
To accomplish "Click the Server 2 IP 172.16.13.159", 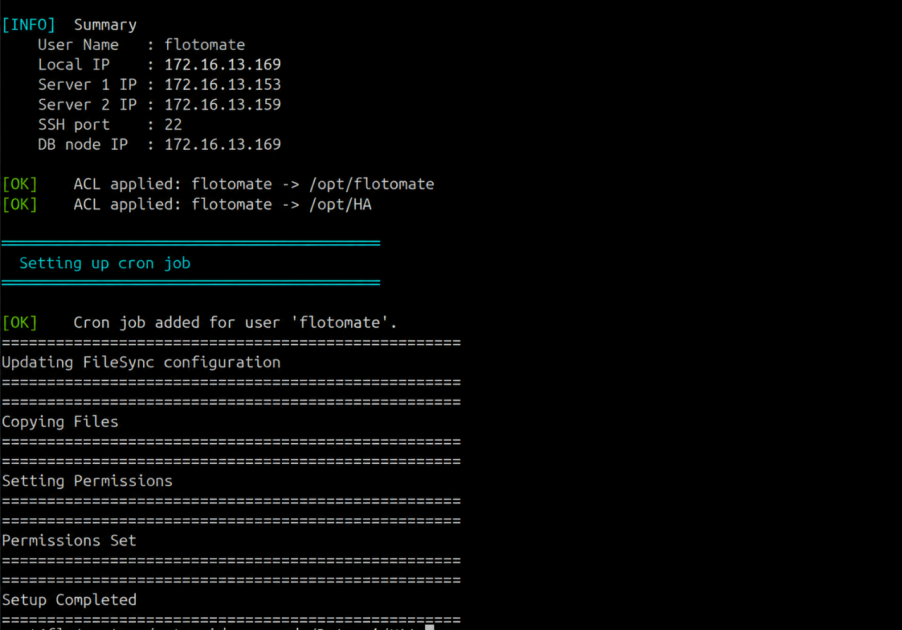I will click(x=223, y=105).
